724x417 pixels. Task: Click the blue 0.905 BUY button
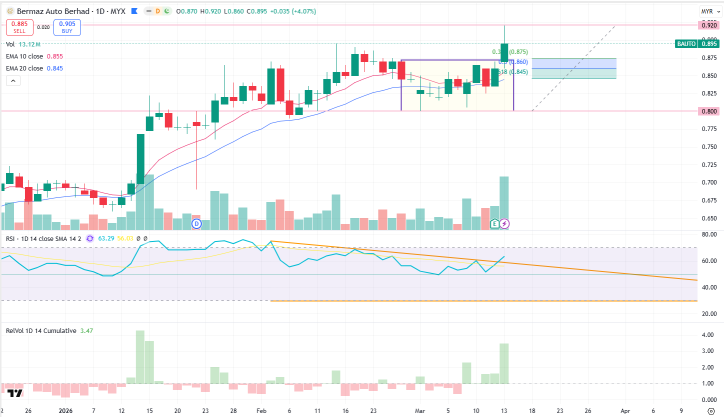pyautogui.click(x=67, y=27)
